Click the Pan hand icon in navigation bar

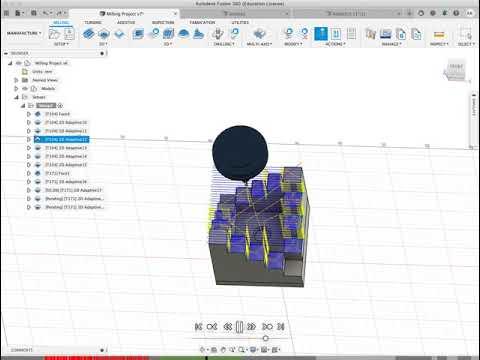[223, 350]
